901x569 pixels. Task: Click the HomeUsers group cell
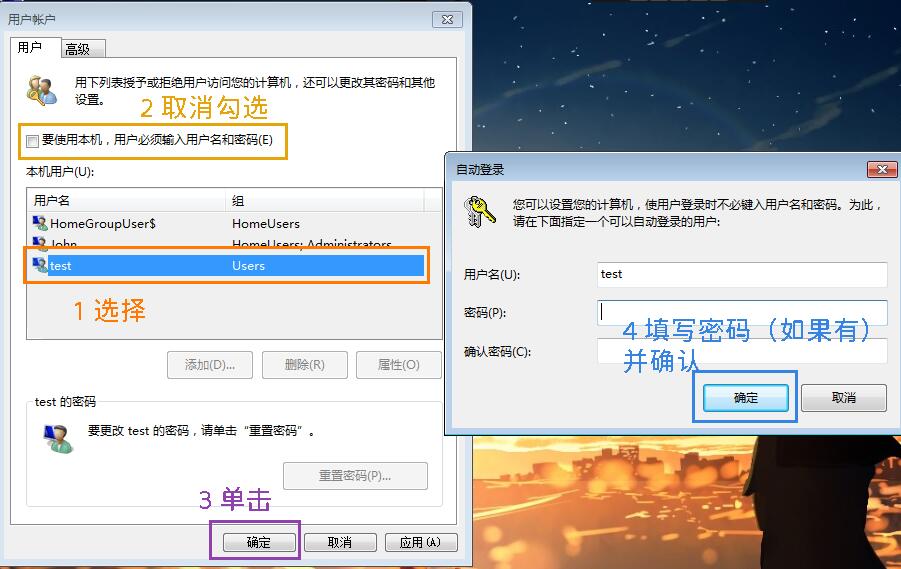(x=266, y=224)
